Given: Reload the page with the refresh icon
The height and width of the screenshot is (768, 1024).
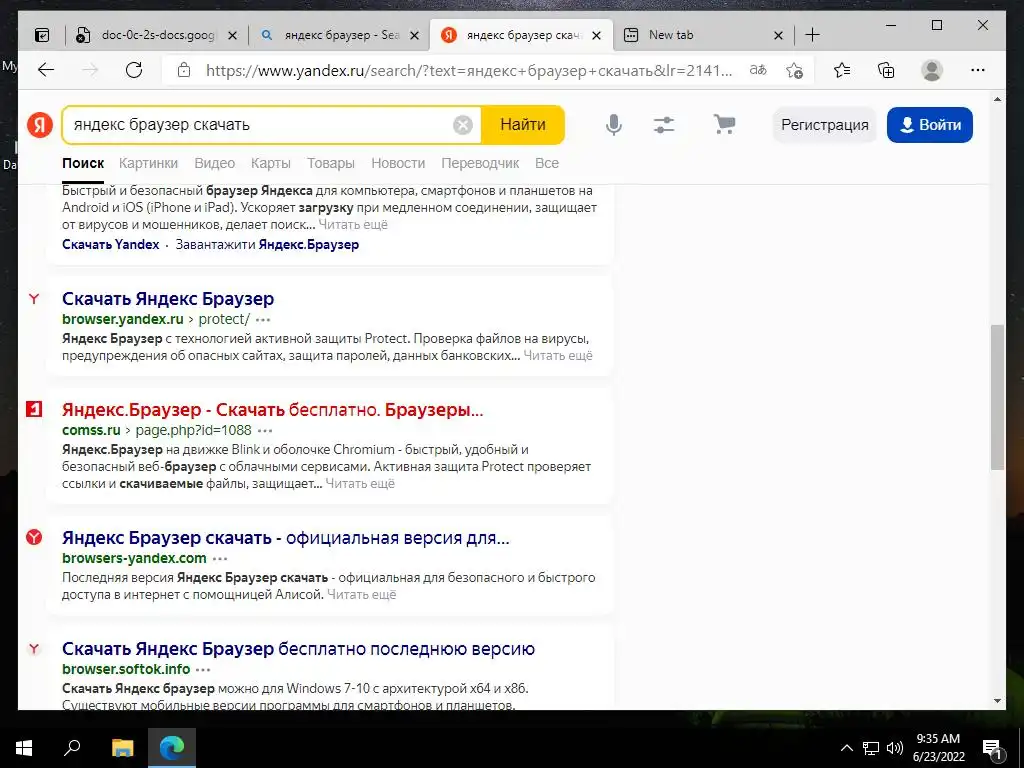Looking at the screenshot, I should pos(134,70).
